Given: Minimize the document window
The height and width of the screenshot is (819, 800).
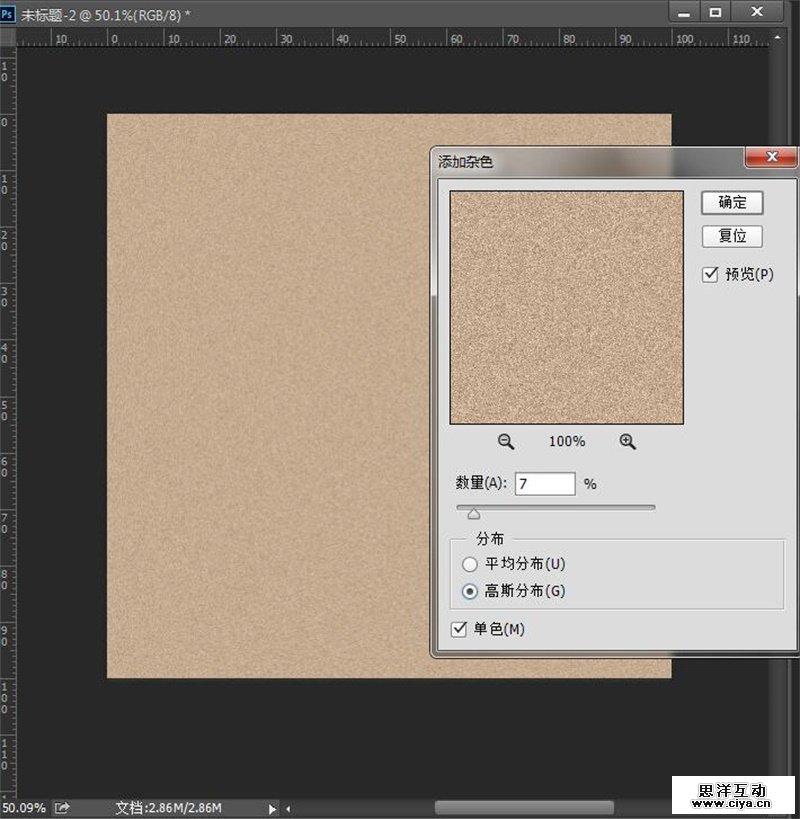Looking at the screenshot, I should tap(683, 12).
